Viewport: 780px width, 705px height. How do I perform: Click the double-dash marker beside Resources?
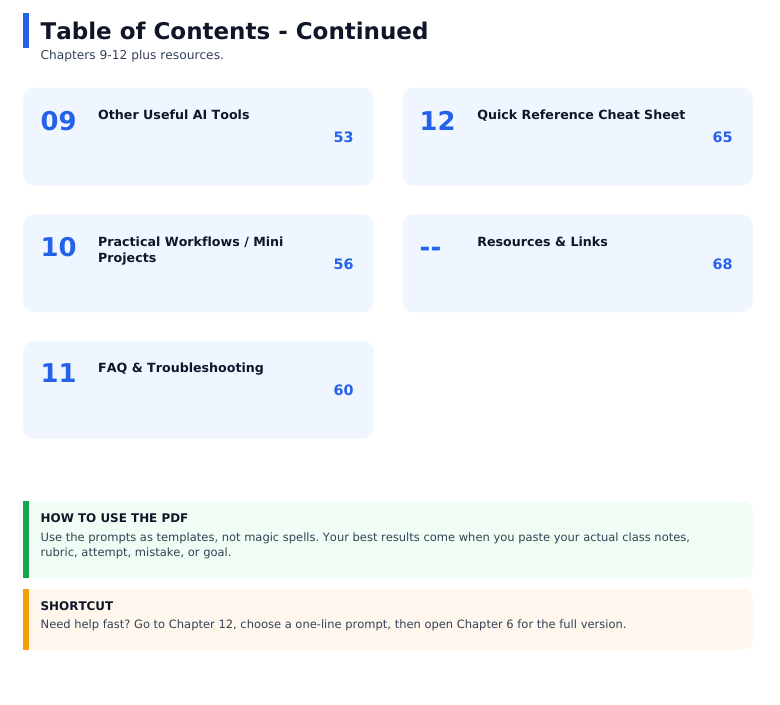coord(430,248)
